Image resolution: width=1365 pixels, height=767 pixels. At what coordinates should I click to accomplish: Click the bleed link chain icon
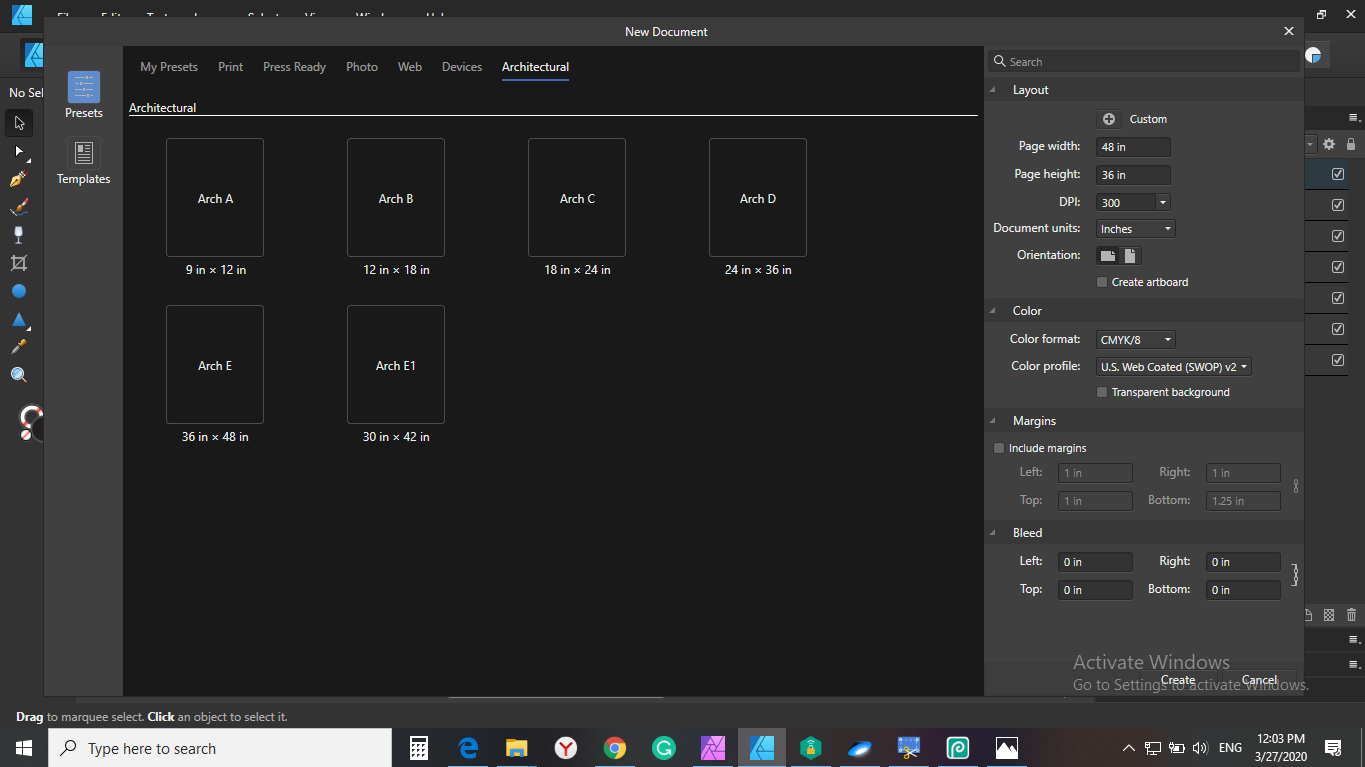click(1295, 575)
